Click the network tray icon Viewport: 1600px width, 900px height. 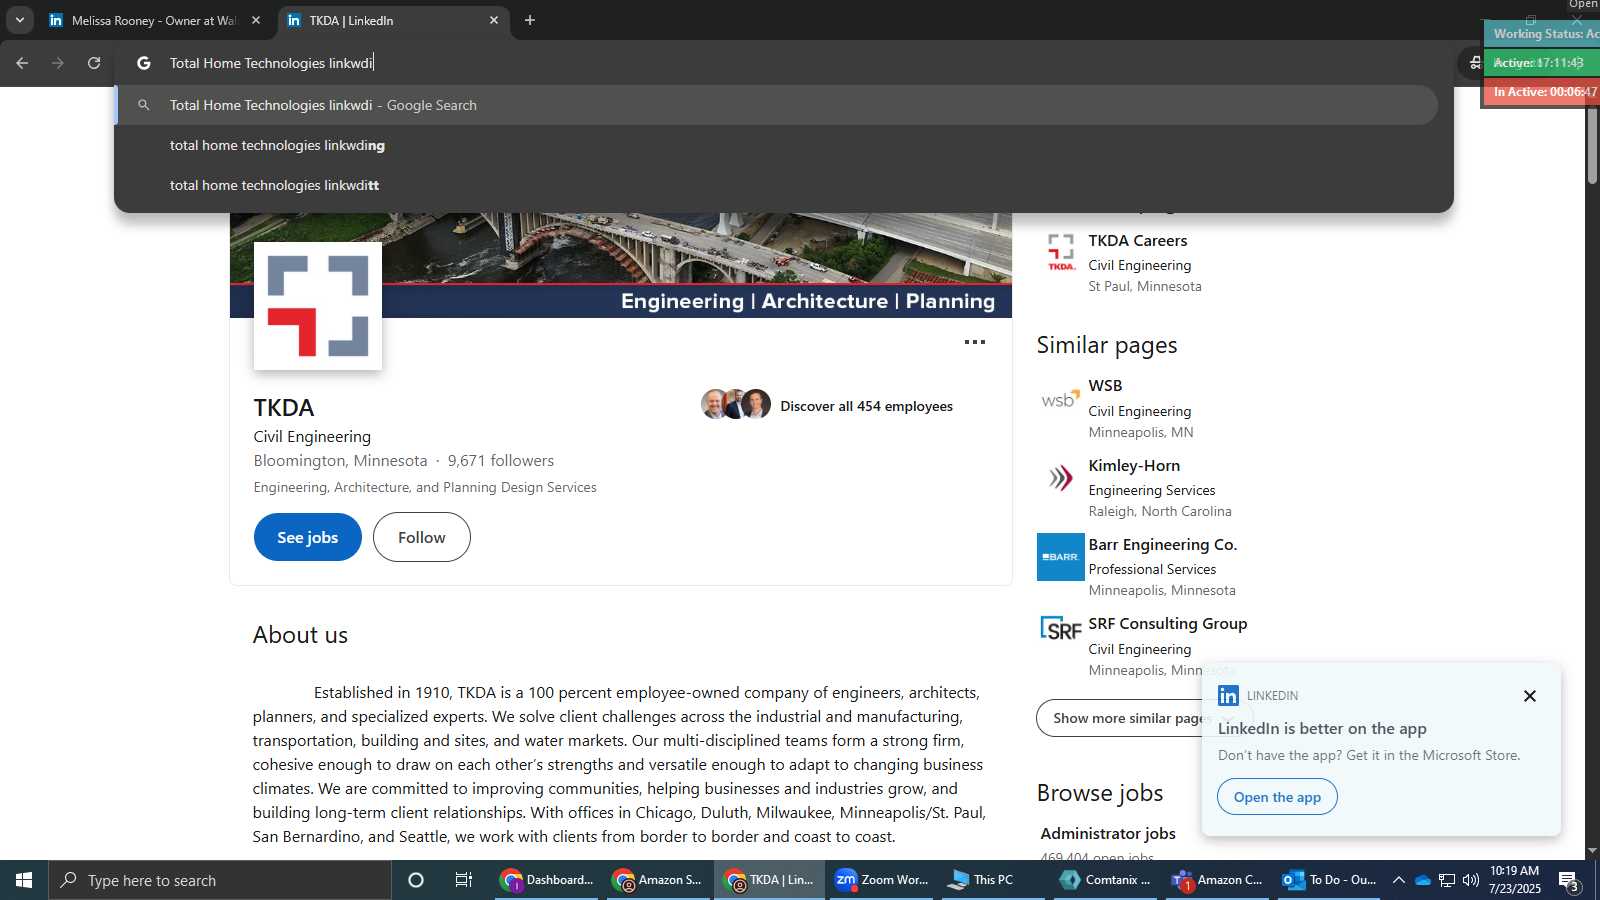[x=1447, y=880]
